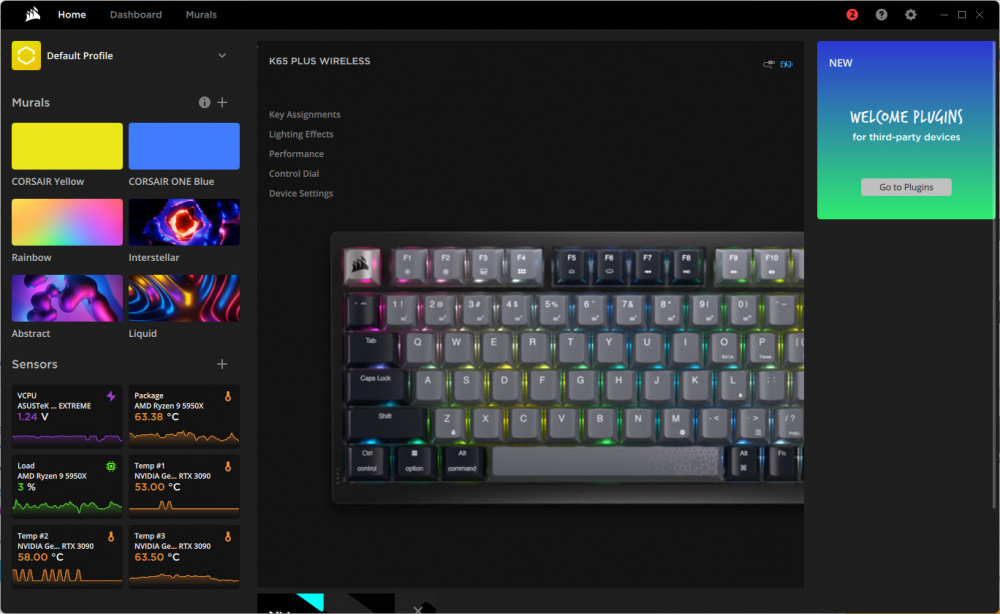This screenshot has height=614, width=1000.
Task: Open the Temp #3 63.50 °C sensor card
Action: (x=184, y=556)
